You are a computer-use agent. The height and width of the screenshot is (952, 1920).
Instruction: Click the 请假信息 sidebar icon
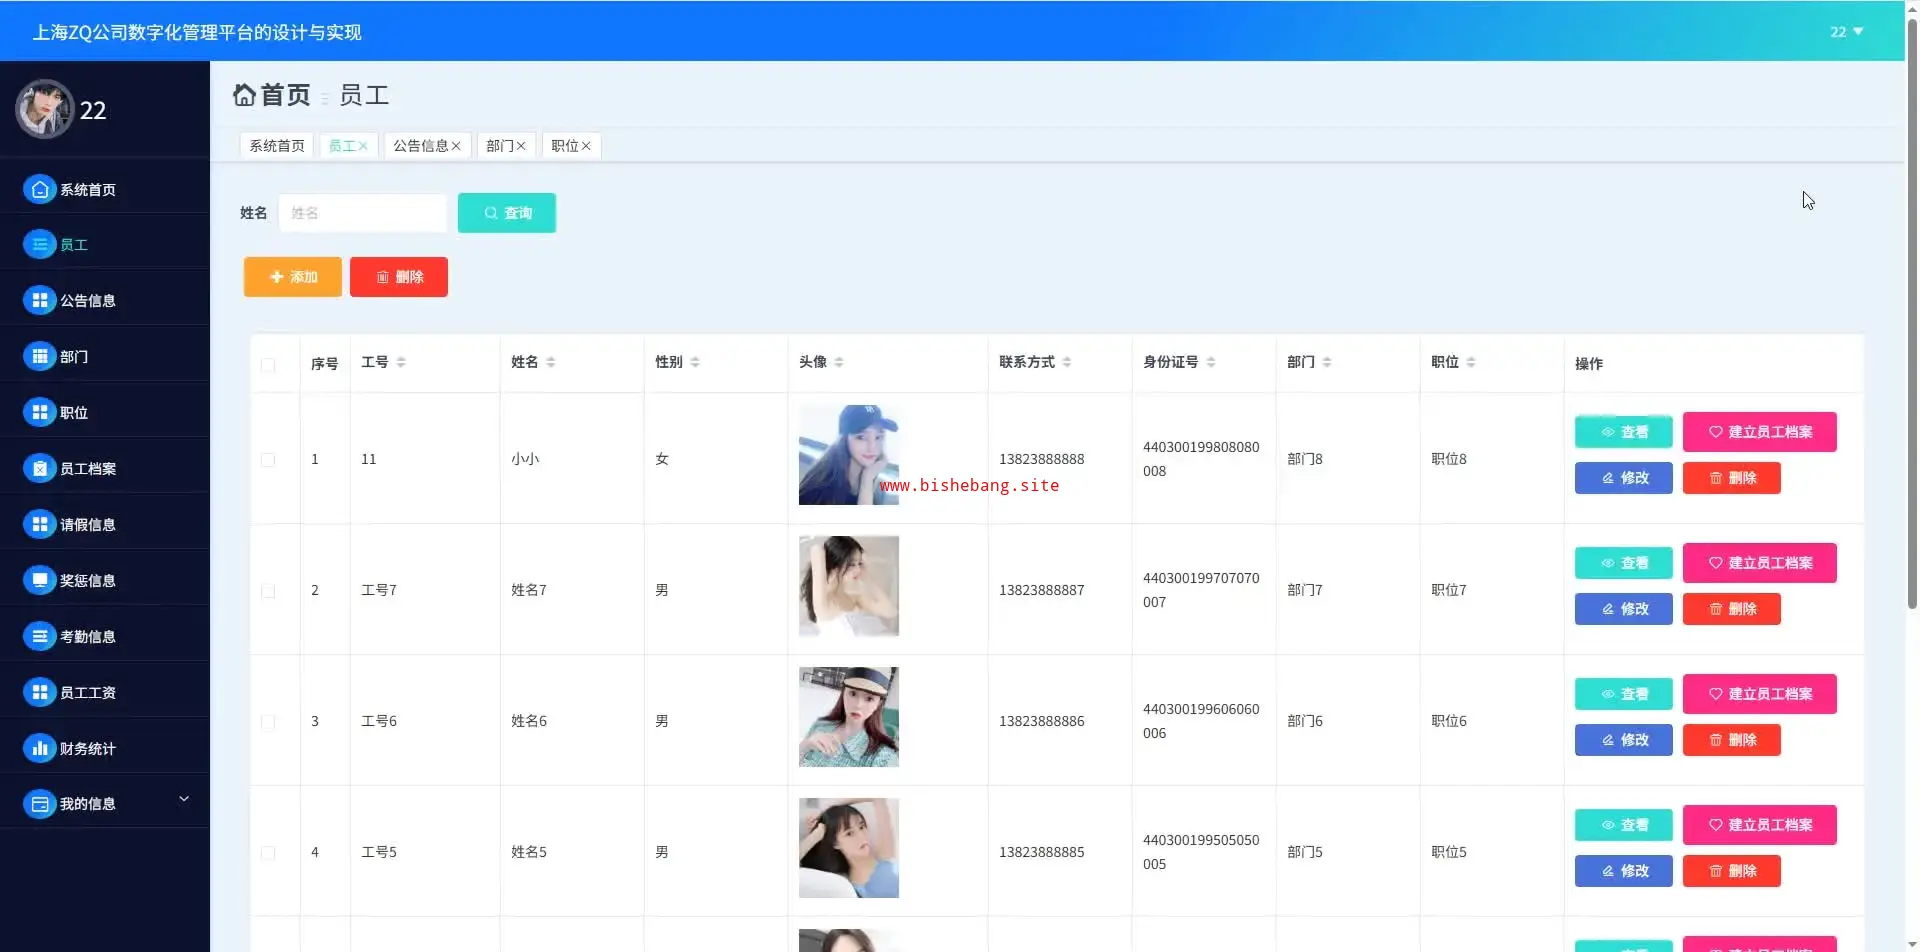point(39,524)
